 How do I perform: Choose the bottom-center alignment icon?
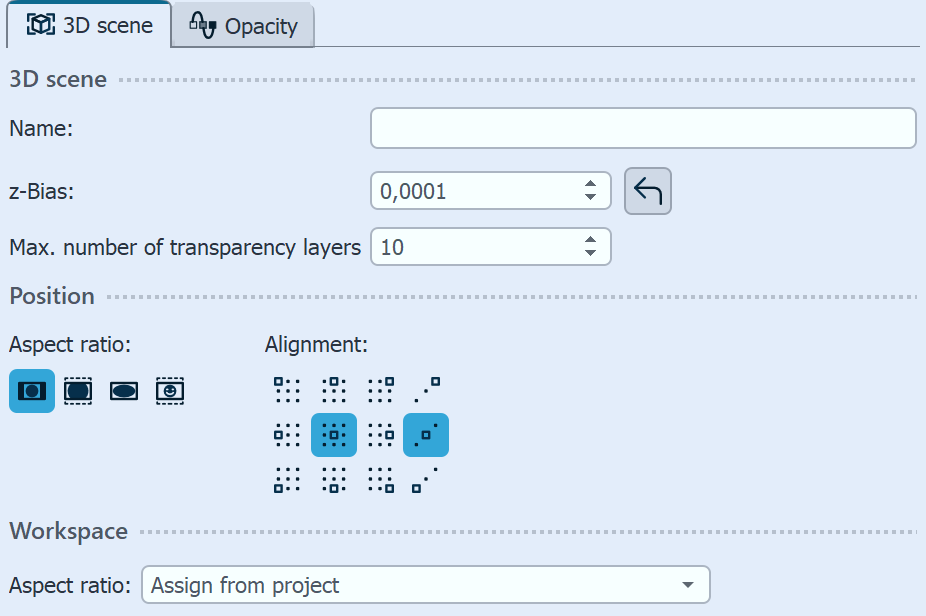(x=333, y=481)
